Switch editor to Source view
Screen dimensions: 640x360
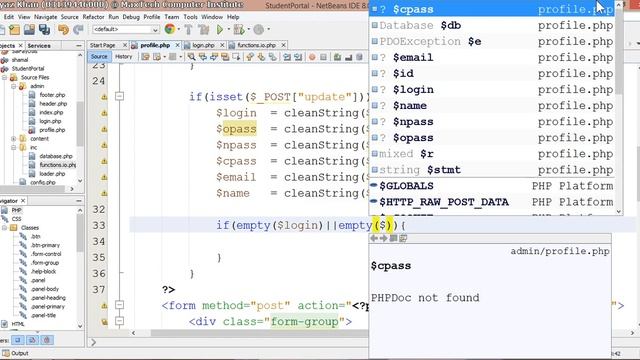click(99, 57)
